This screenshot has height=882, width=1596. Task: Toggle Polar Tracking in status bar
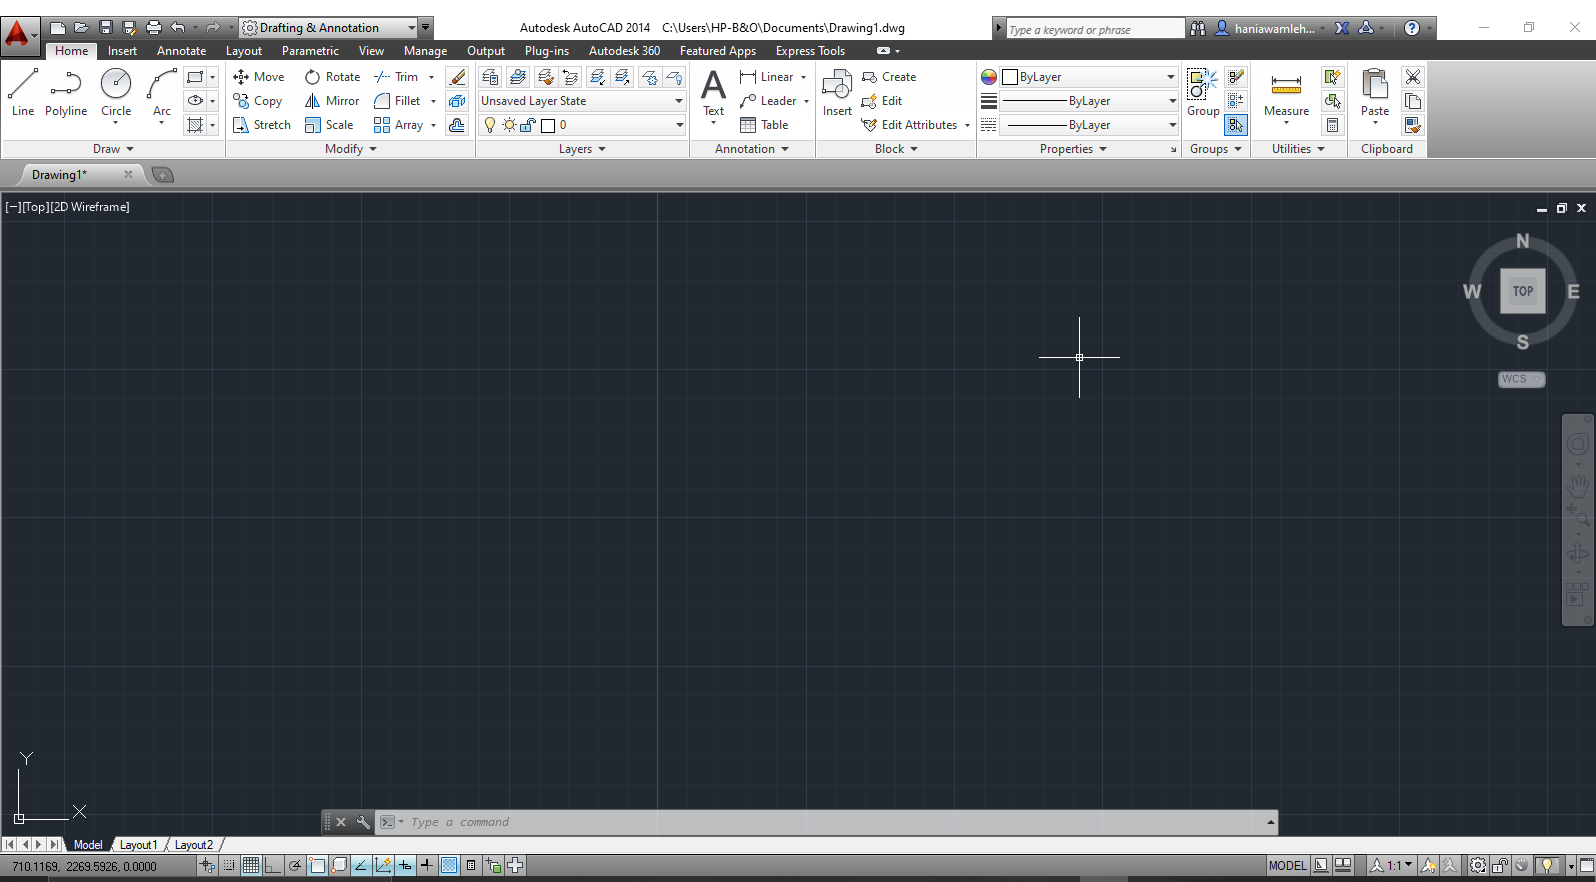coord(295,866)
